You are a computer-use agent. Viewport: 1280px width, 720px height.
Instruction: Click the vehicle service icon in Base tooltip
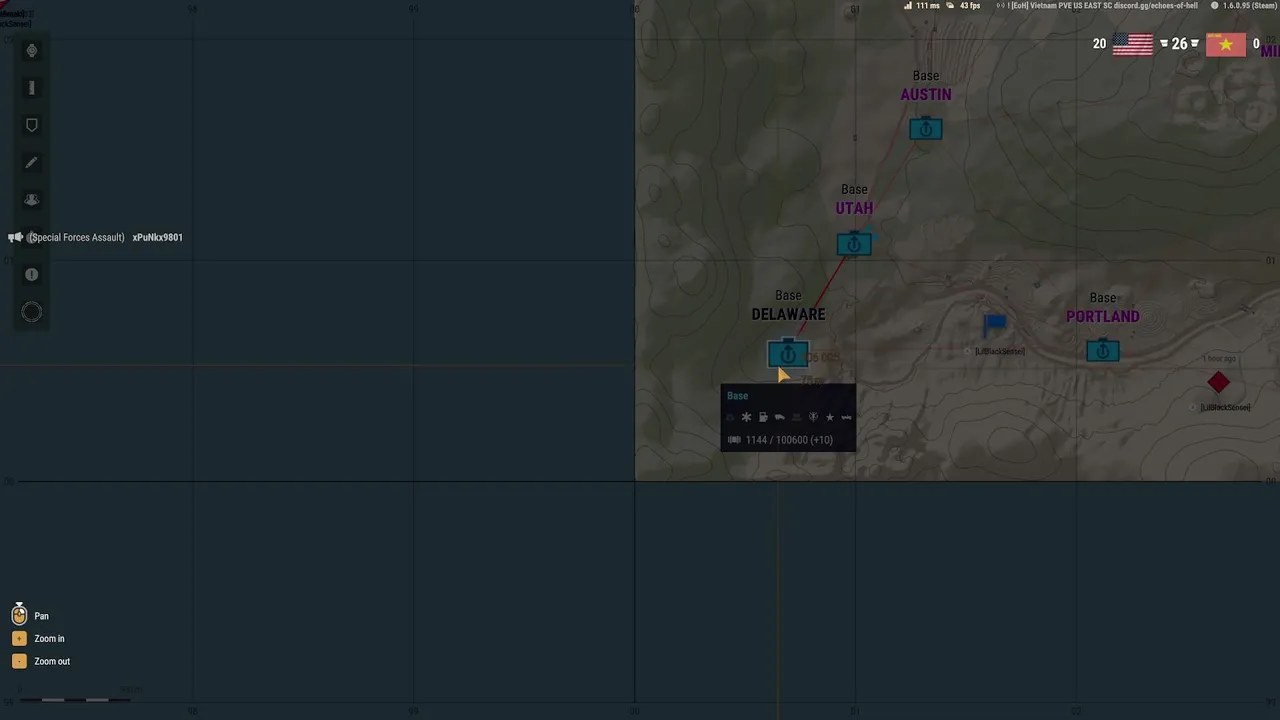pyautogui.click(x=780, y=417)
